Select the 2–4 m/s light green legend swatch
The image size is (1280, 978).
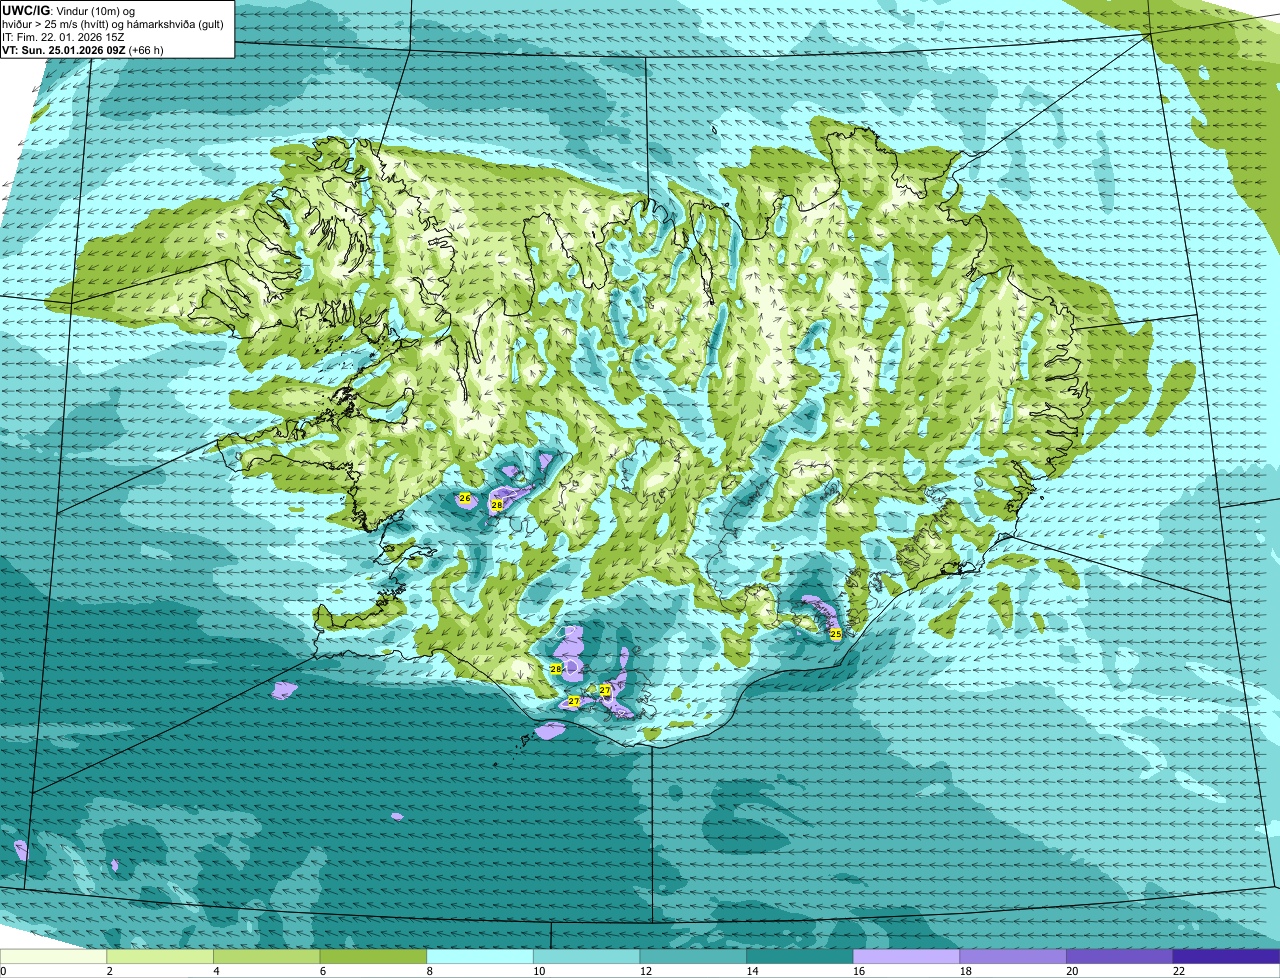pos(160,956)
